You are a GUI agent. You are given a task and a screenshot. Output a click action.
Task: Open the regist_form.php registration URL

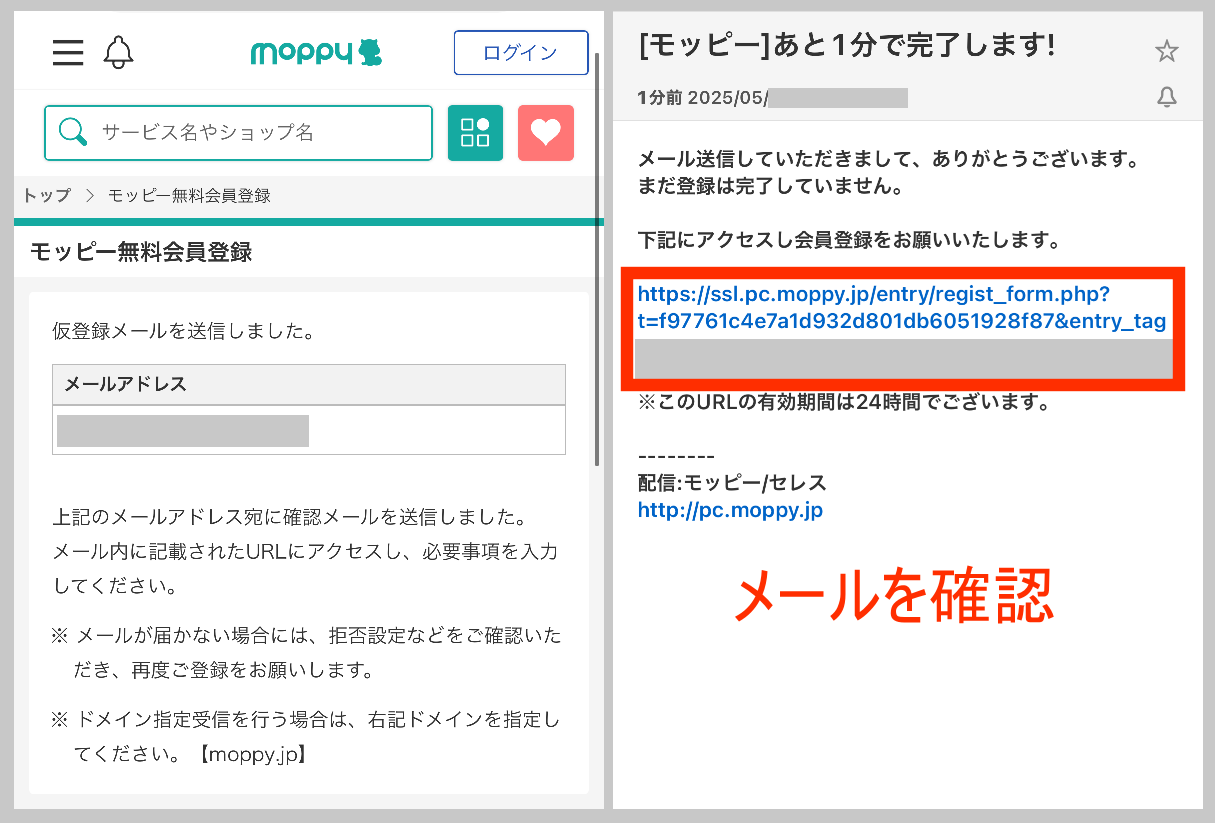[902, 308]
